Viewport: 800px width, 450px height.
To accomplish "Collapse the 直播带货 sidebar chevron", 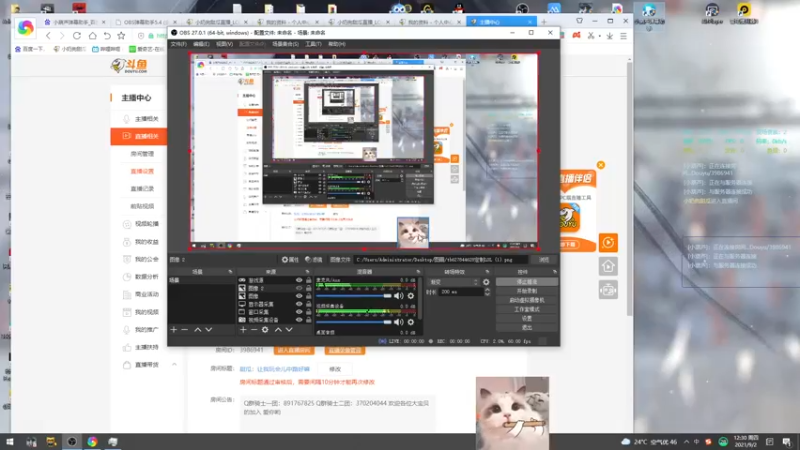I will tap(174, 365).
